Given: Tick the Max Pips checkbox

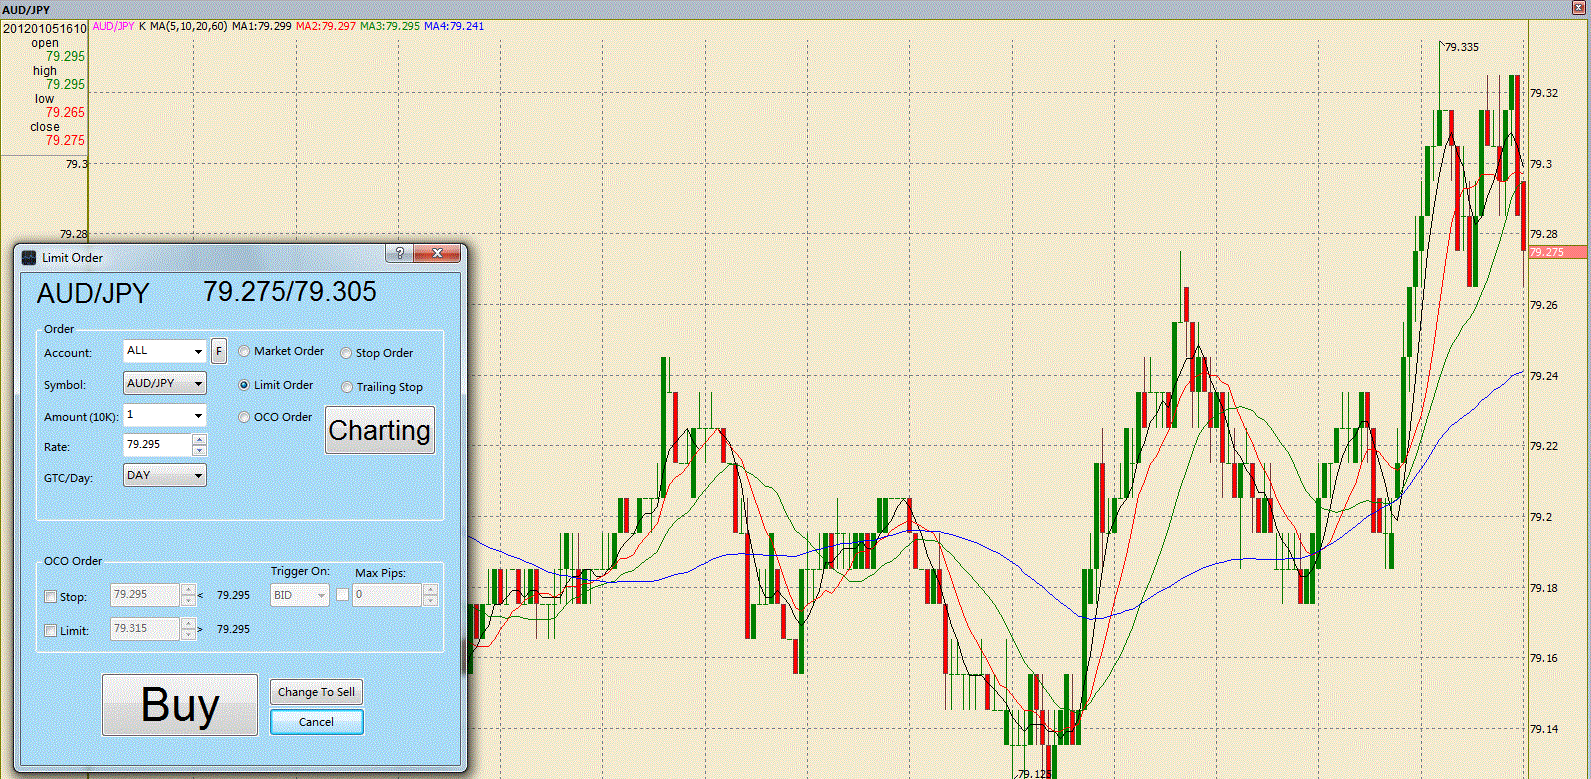Looking at the screenshot, I should 342,595.
